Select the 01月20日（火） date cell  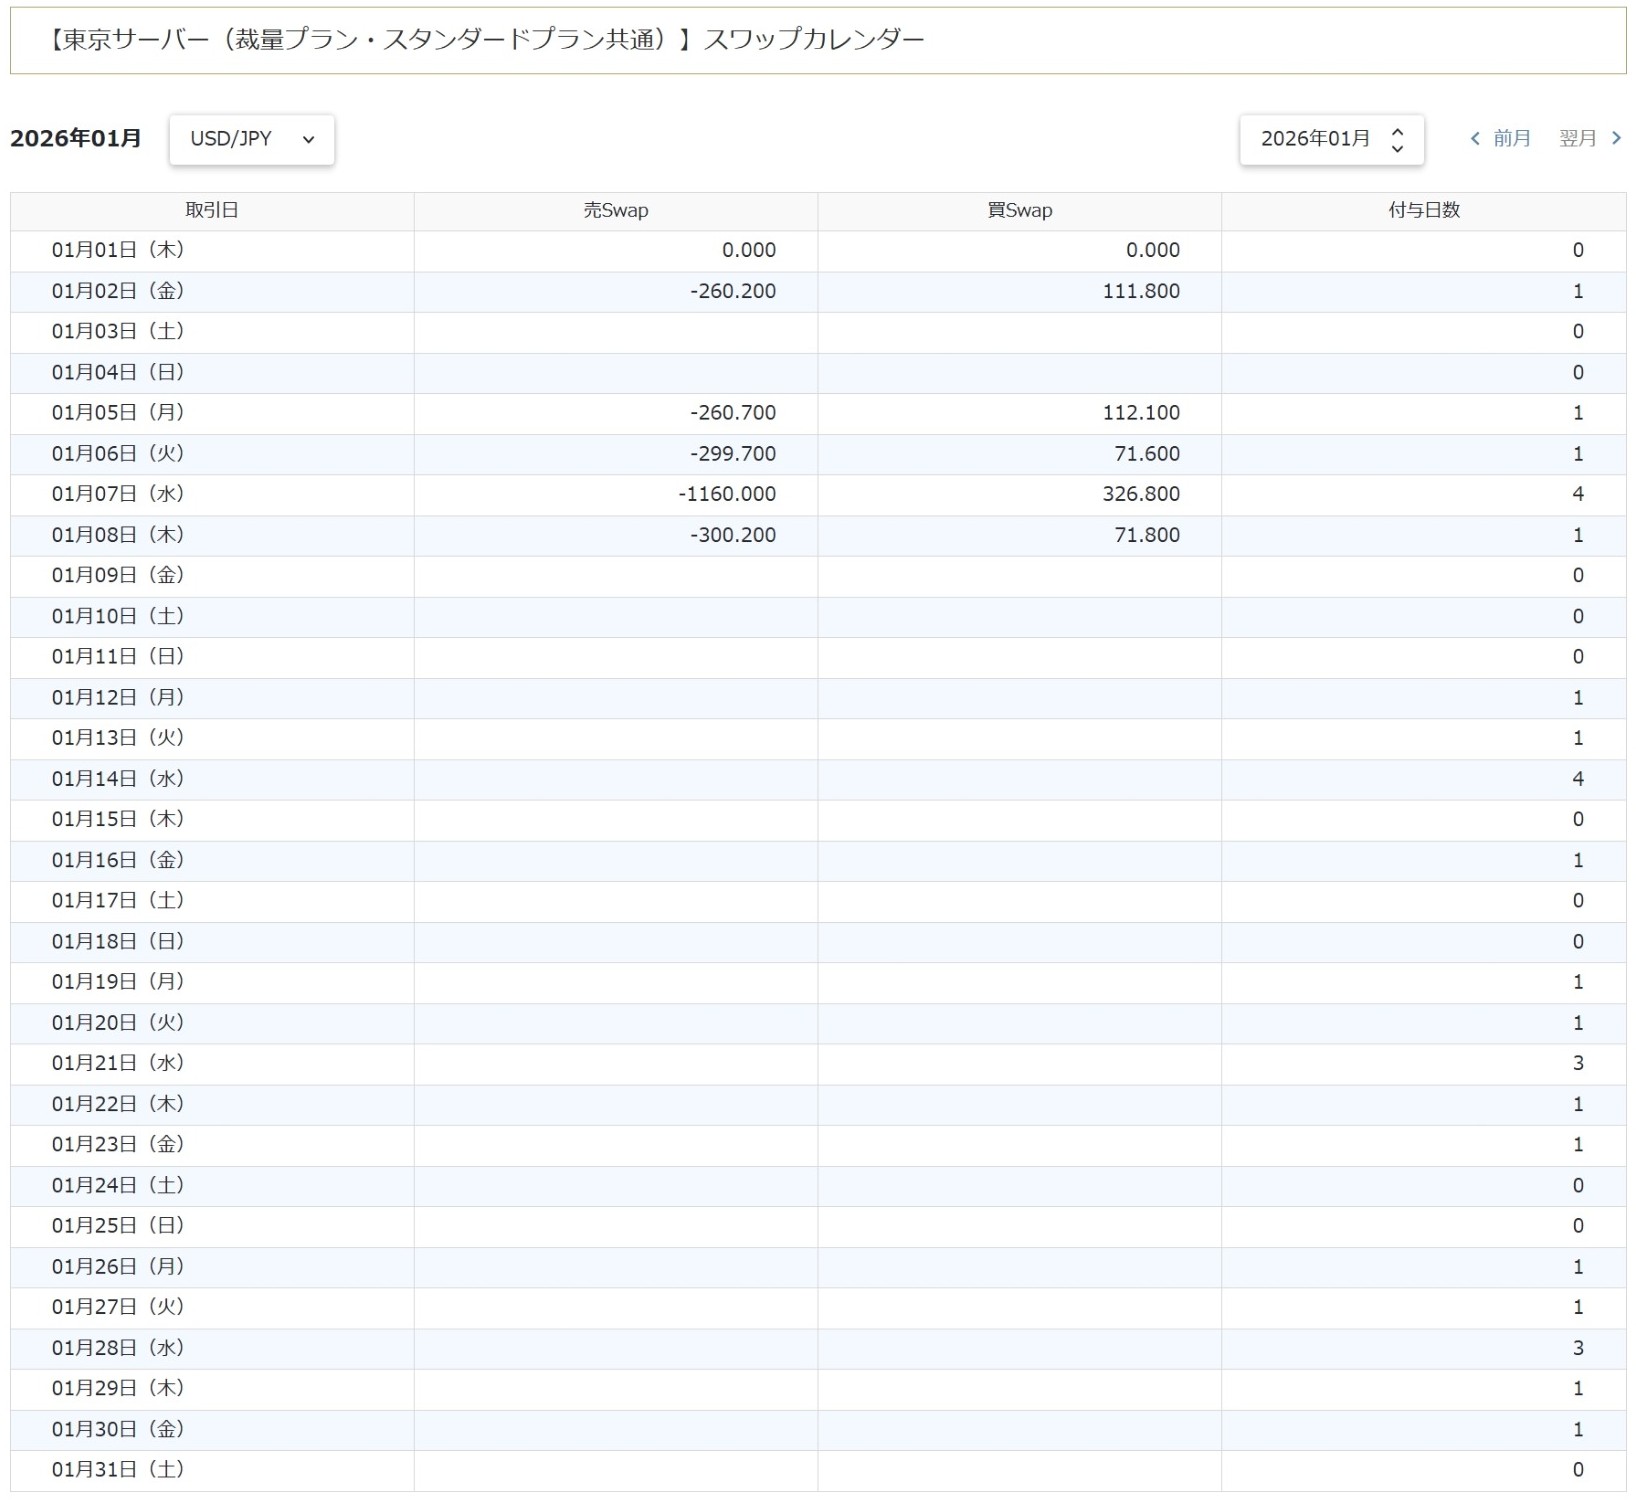pos(212,1023)
